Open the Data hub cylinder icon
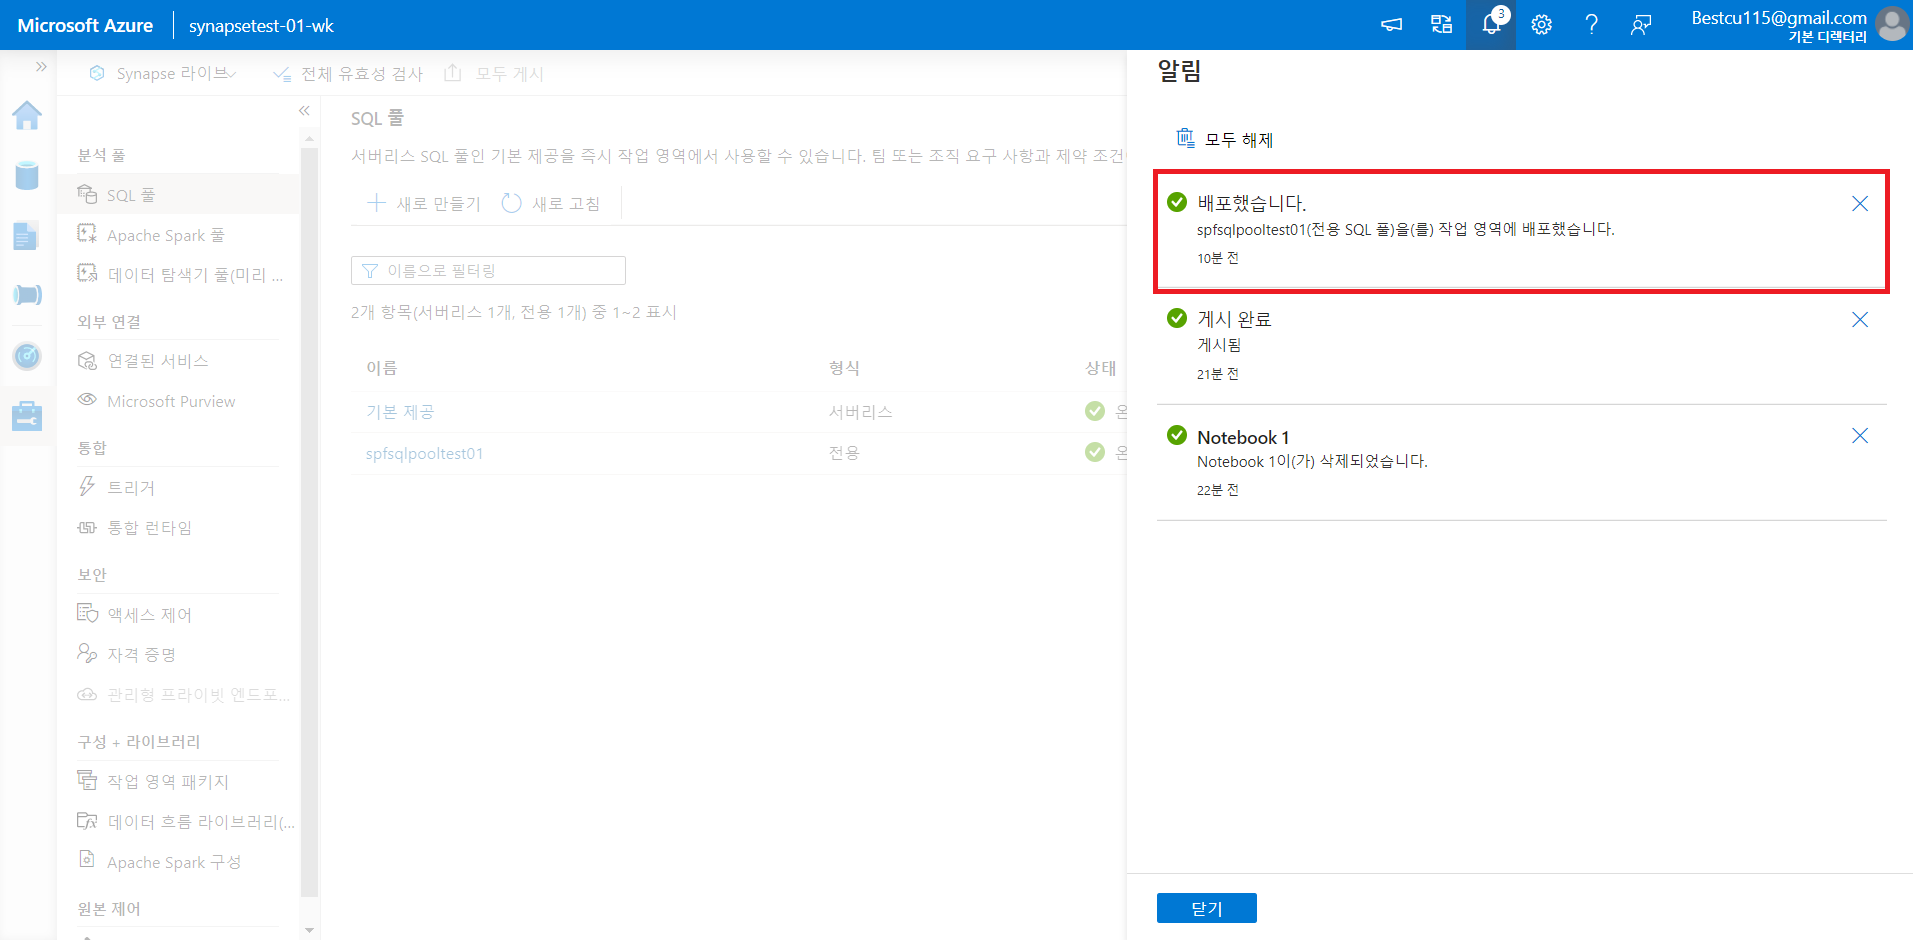1913x940 pixels. click(x=27, y=175)
